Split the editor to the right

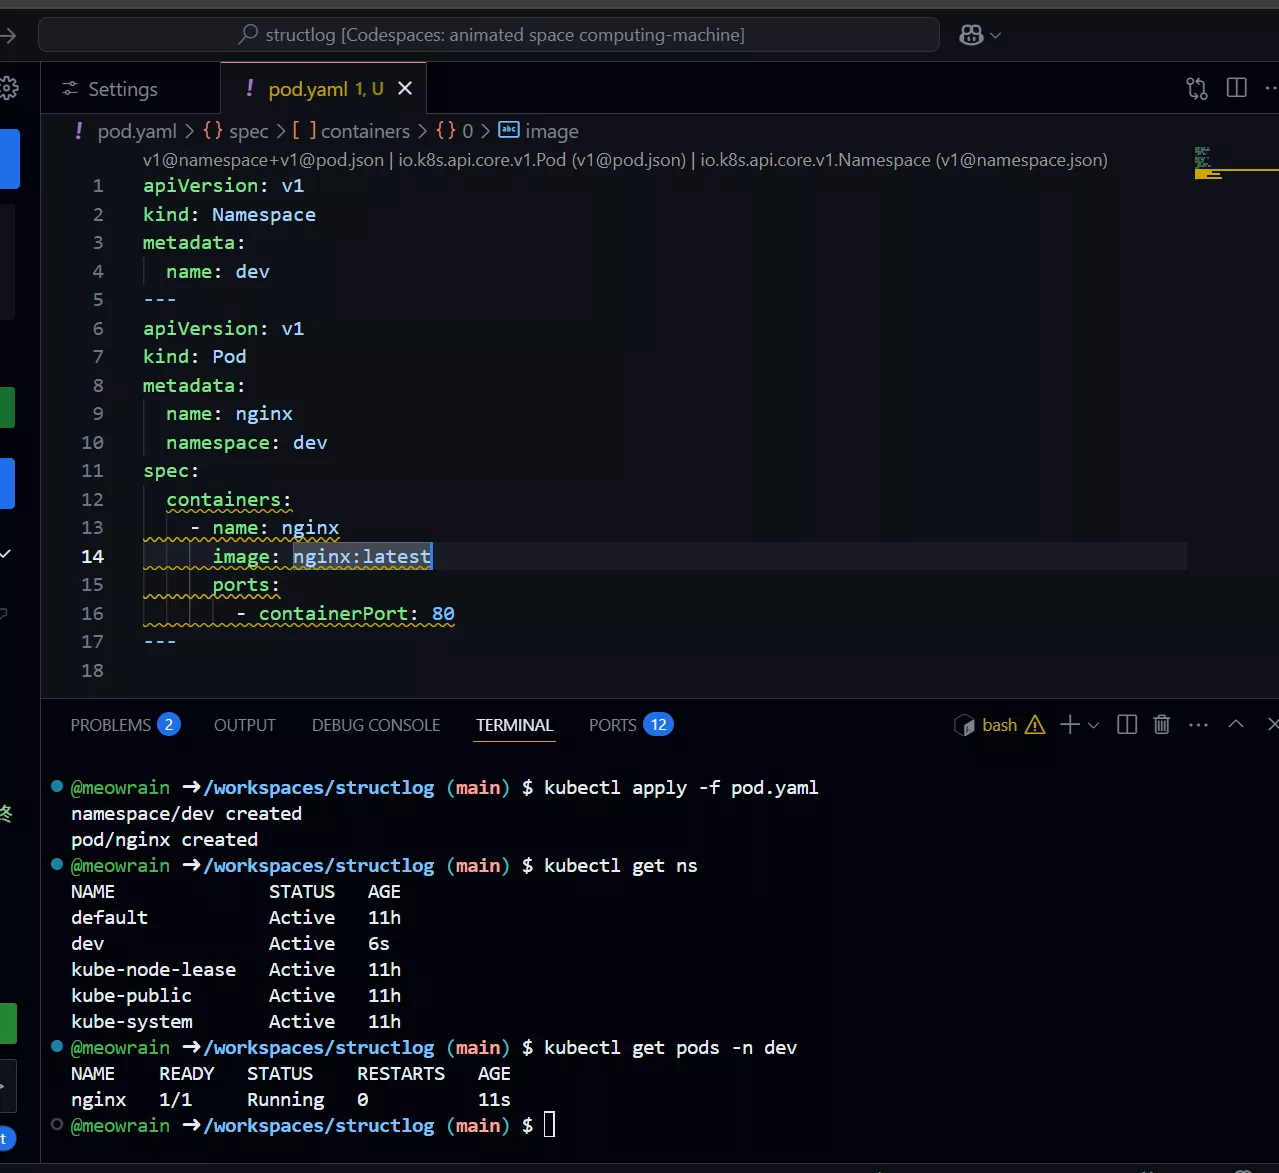pos(1236,88)
